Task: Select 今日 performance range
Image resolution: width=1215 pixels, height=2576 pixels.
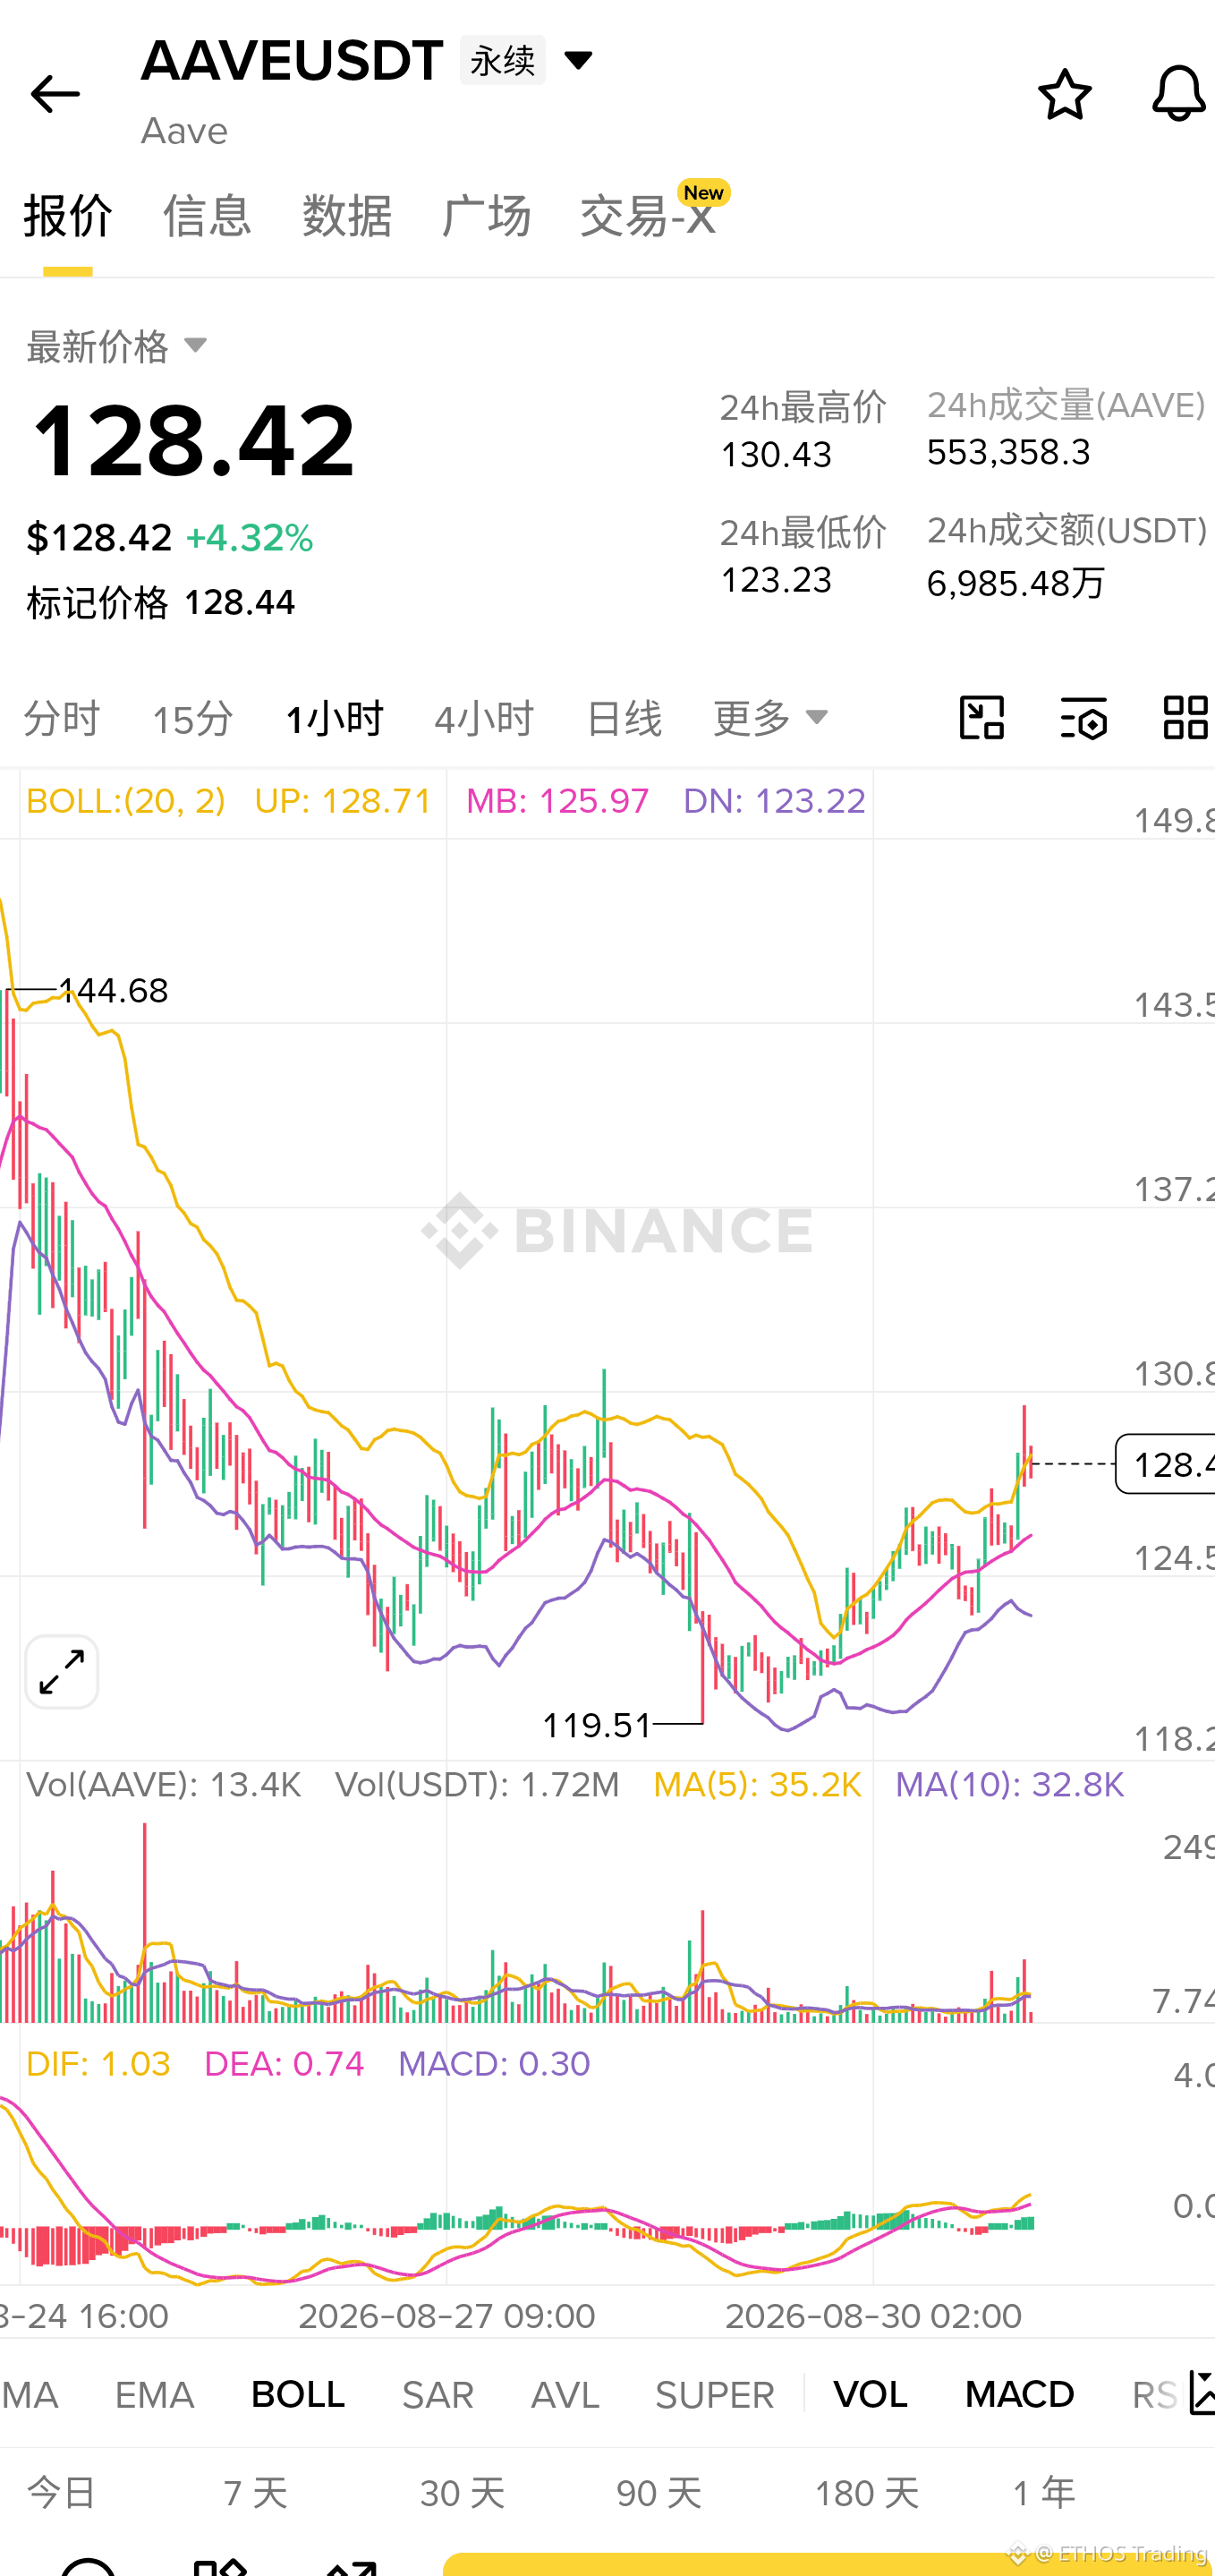Action: [x=62, y=2493]
